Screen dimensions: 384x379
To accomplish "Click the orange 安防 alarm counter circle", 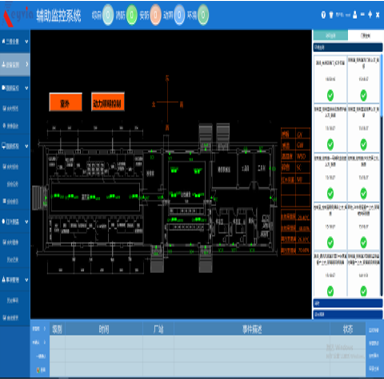I will tap(155, 15).
